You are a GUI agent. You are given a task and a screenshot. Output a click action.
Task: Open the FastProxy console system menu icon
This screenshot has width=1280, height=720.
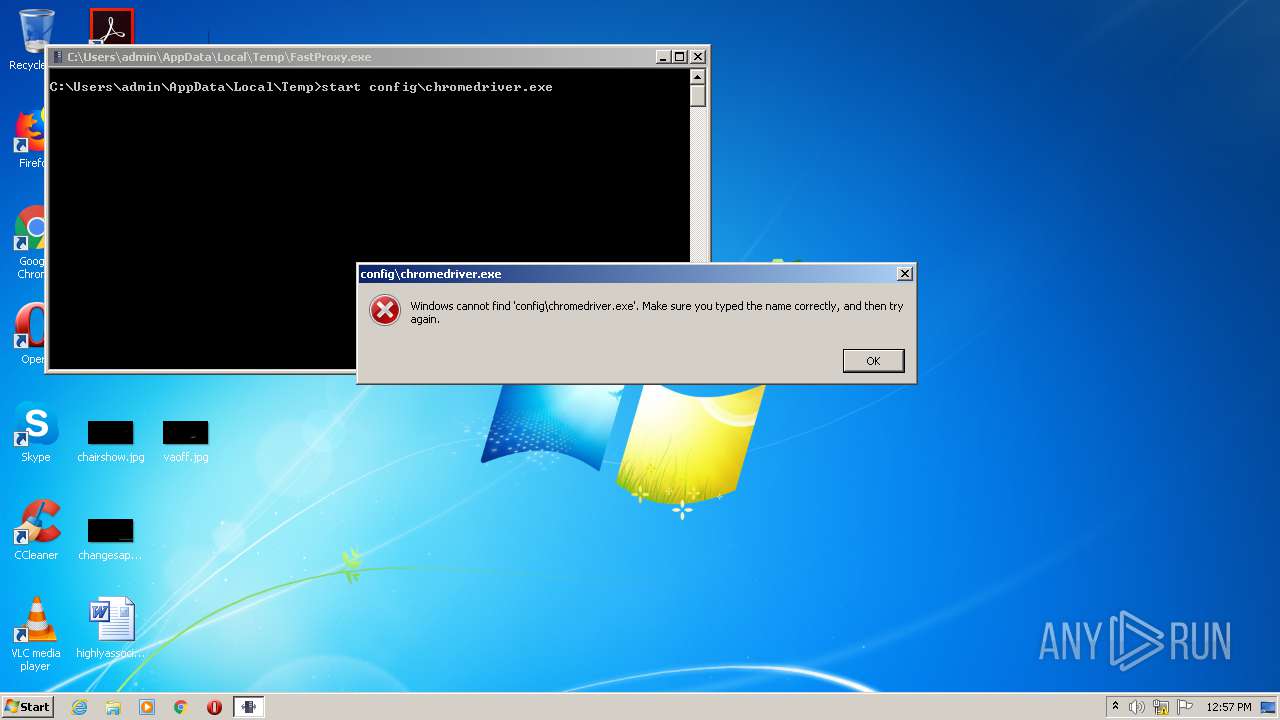pos(58,57)
